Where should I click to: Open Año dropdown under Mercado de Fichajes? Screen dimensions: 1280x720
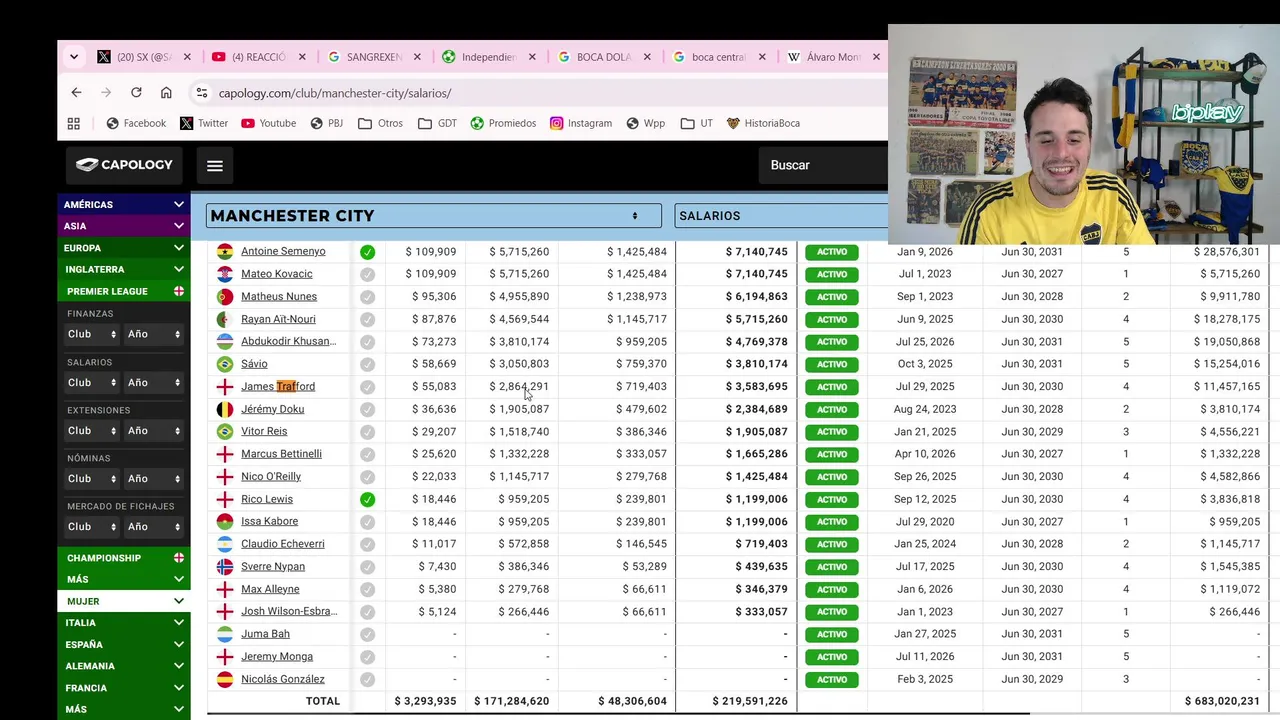[x=153, y=527]
